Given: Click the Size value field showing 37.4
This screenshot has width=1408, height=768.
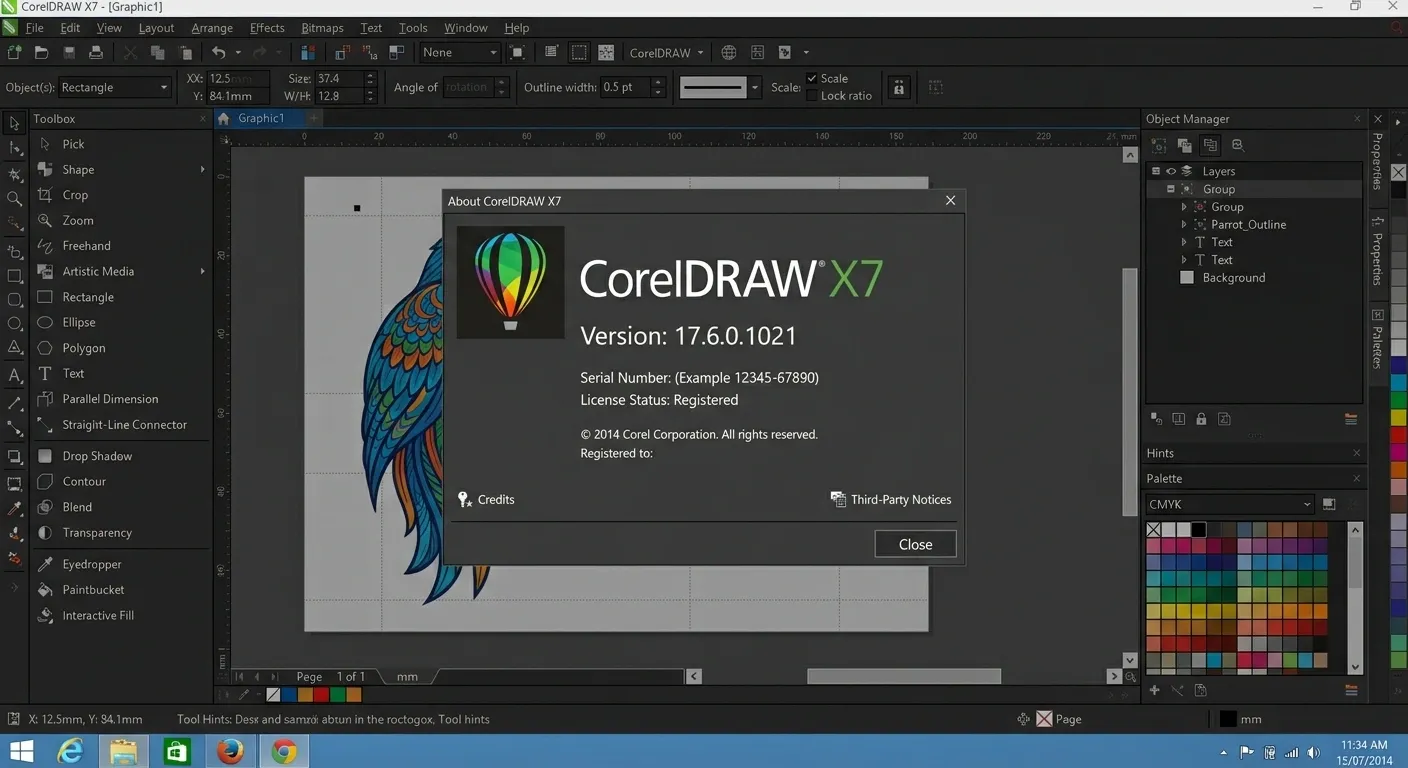Looking at the screenshot, I should coord(339,78).
